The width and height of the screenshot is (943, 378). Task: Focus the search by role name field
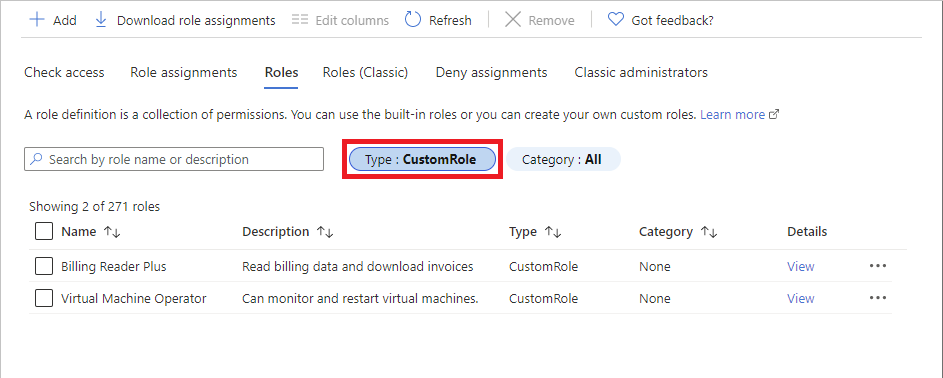tap(174, 159)
